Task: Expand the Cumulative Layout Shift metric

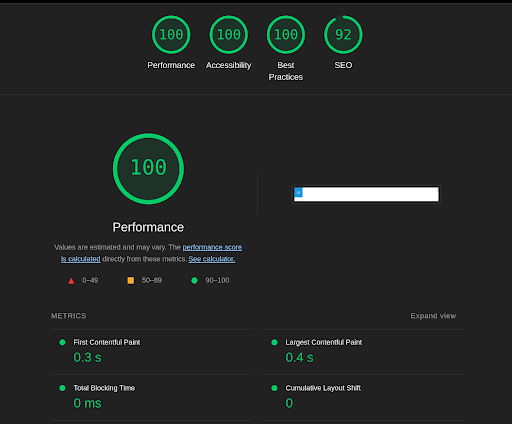Action: pyautogui.click(x=363, y=398)
